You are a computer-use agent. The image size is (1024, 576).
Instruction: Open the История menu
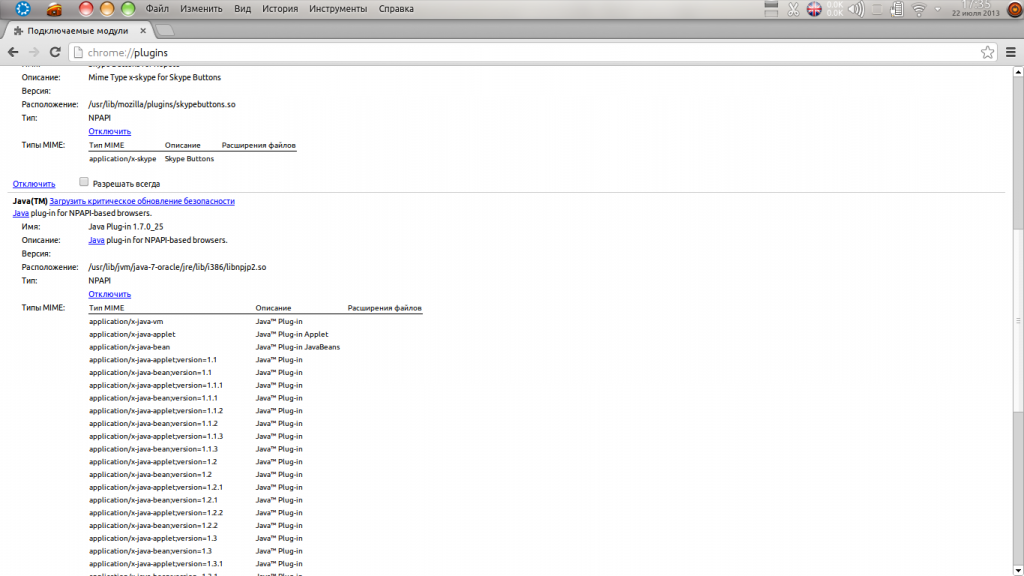click(x=280, y=8)
